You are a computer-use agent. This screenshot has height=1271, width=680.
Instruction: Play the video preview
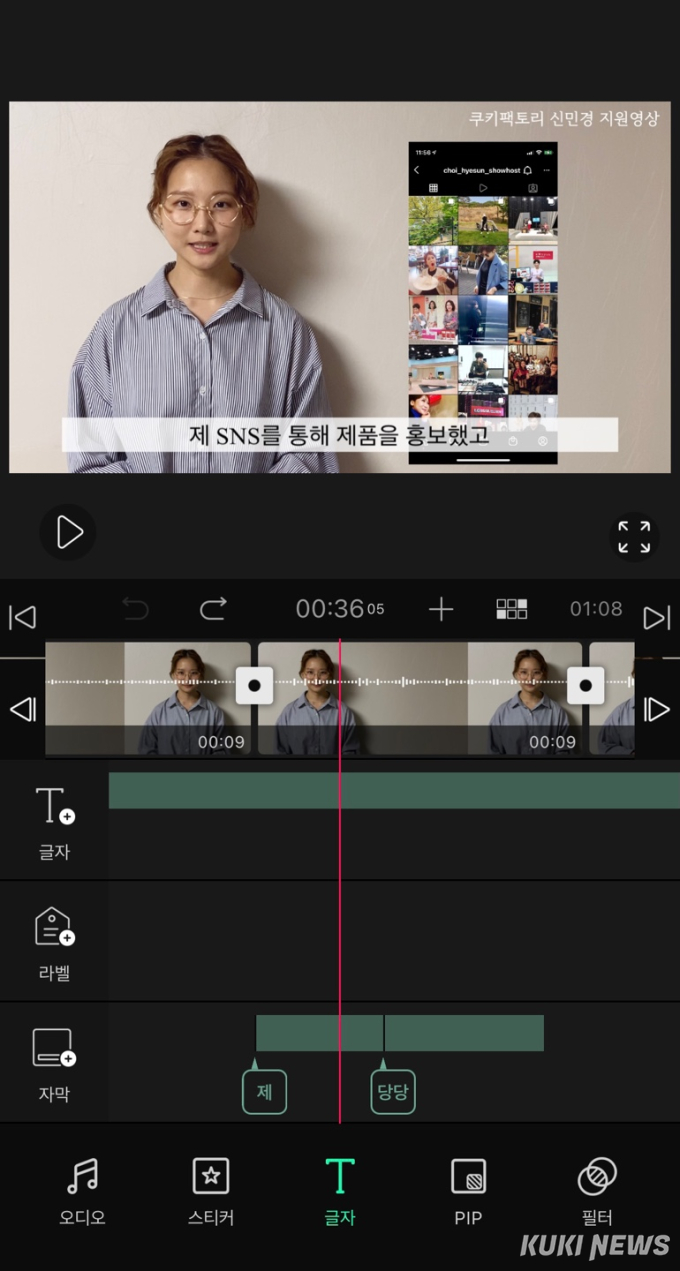click(x=68, y=532)
